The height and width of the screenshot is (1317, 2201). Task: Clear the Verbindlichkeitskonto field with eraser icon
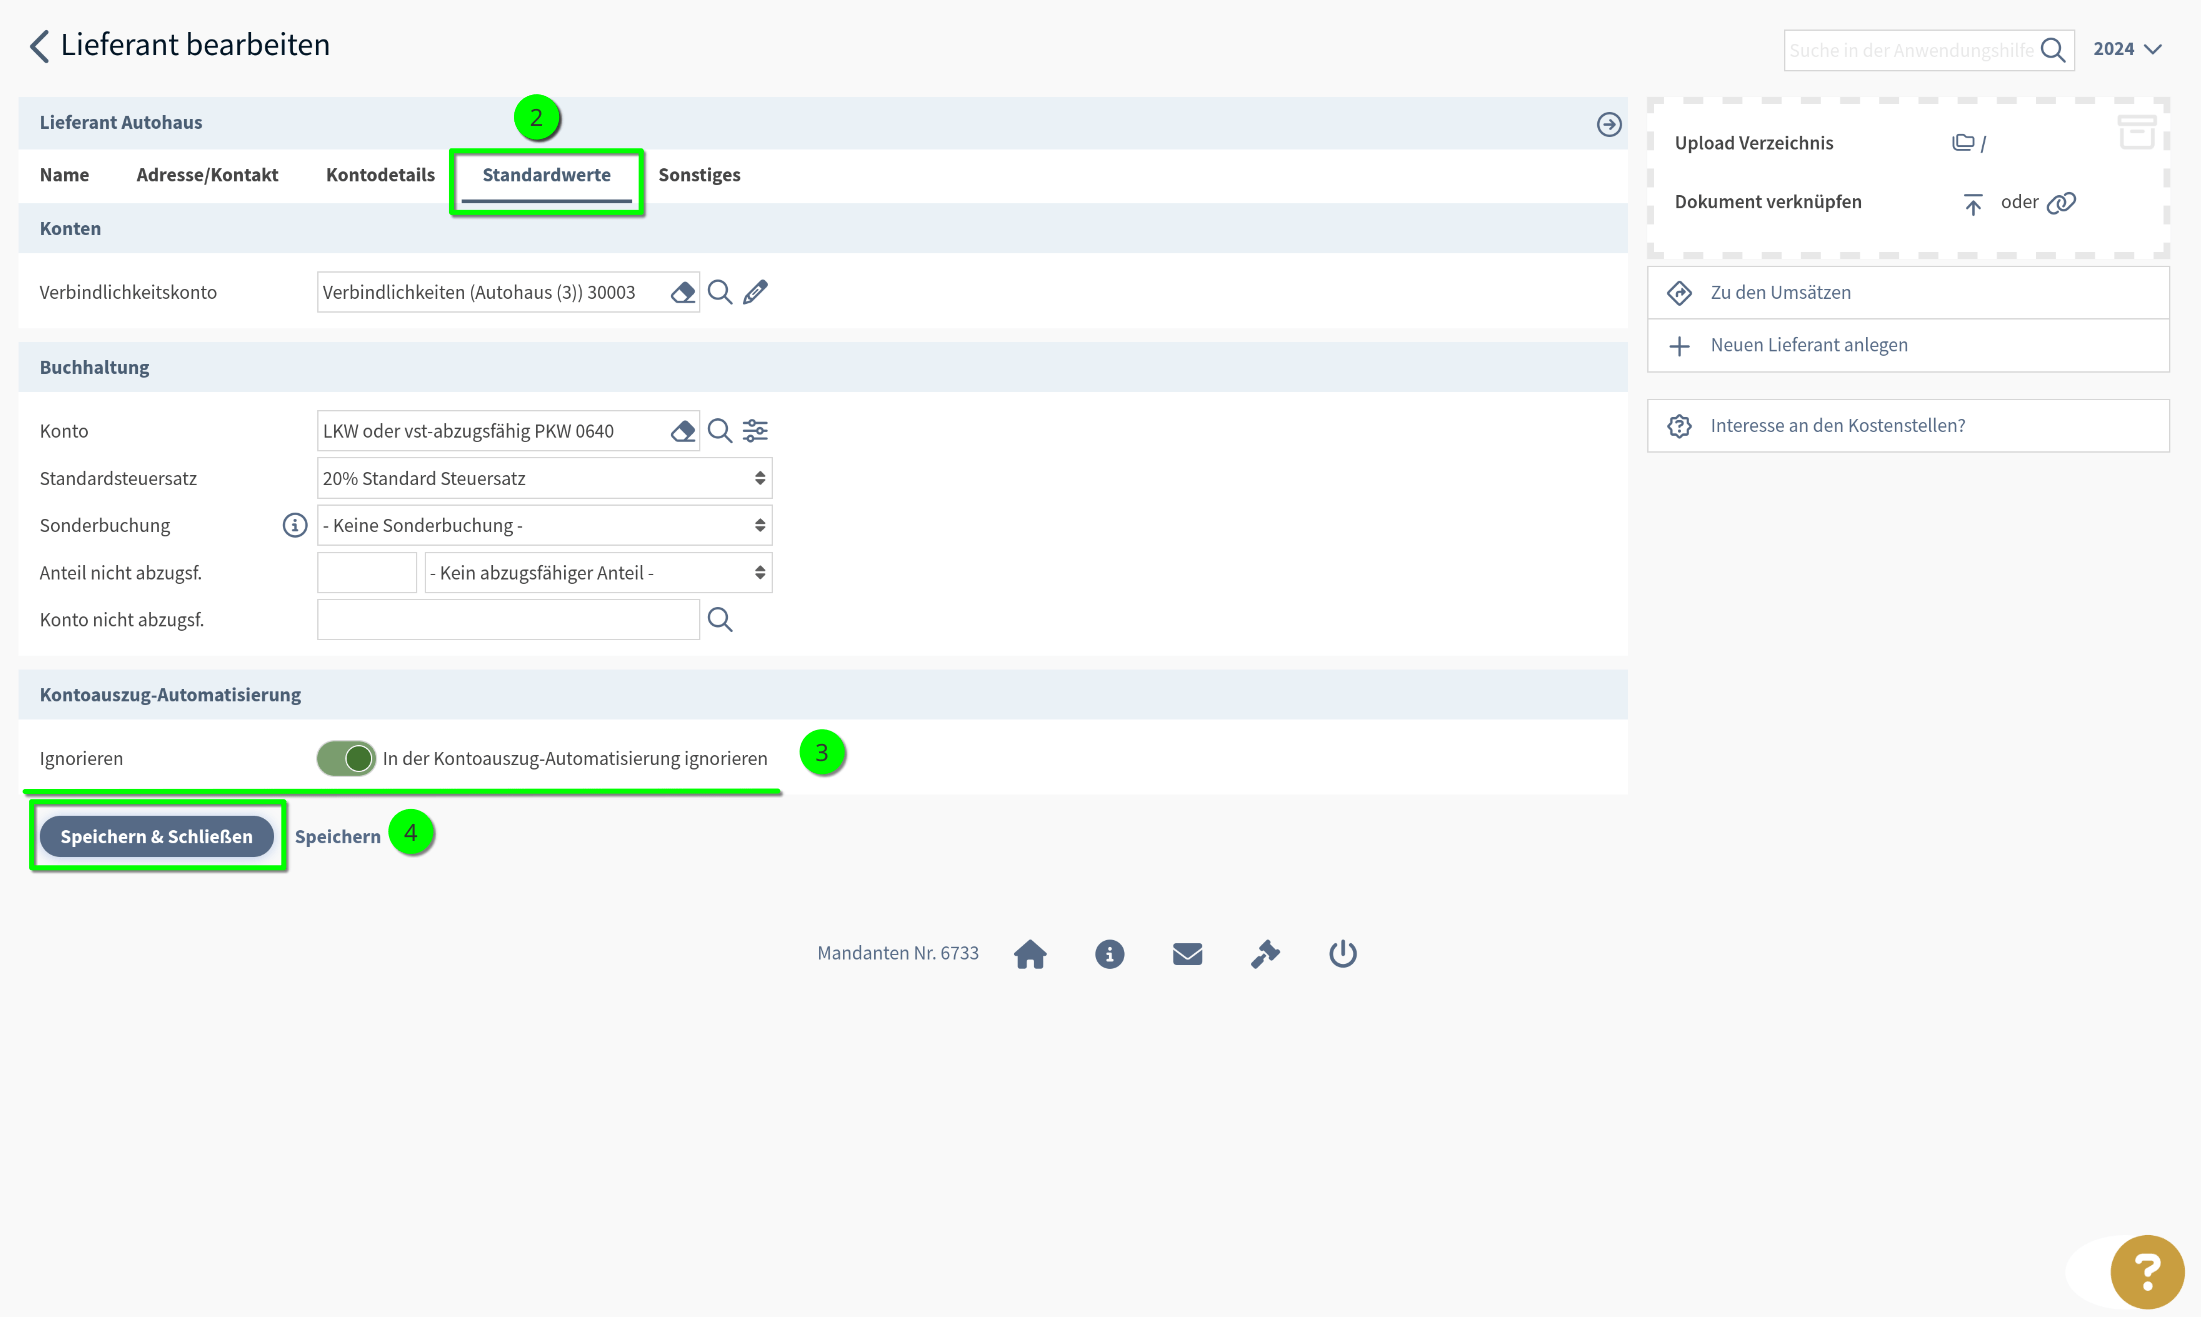tap(683, 292)
